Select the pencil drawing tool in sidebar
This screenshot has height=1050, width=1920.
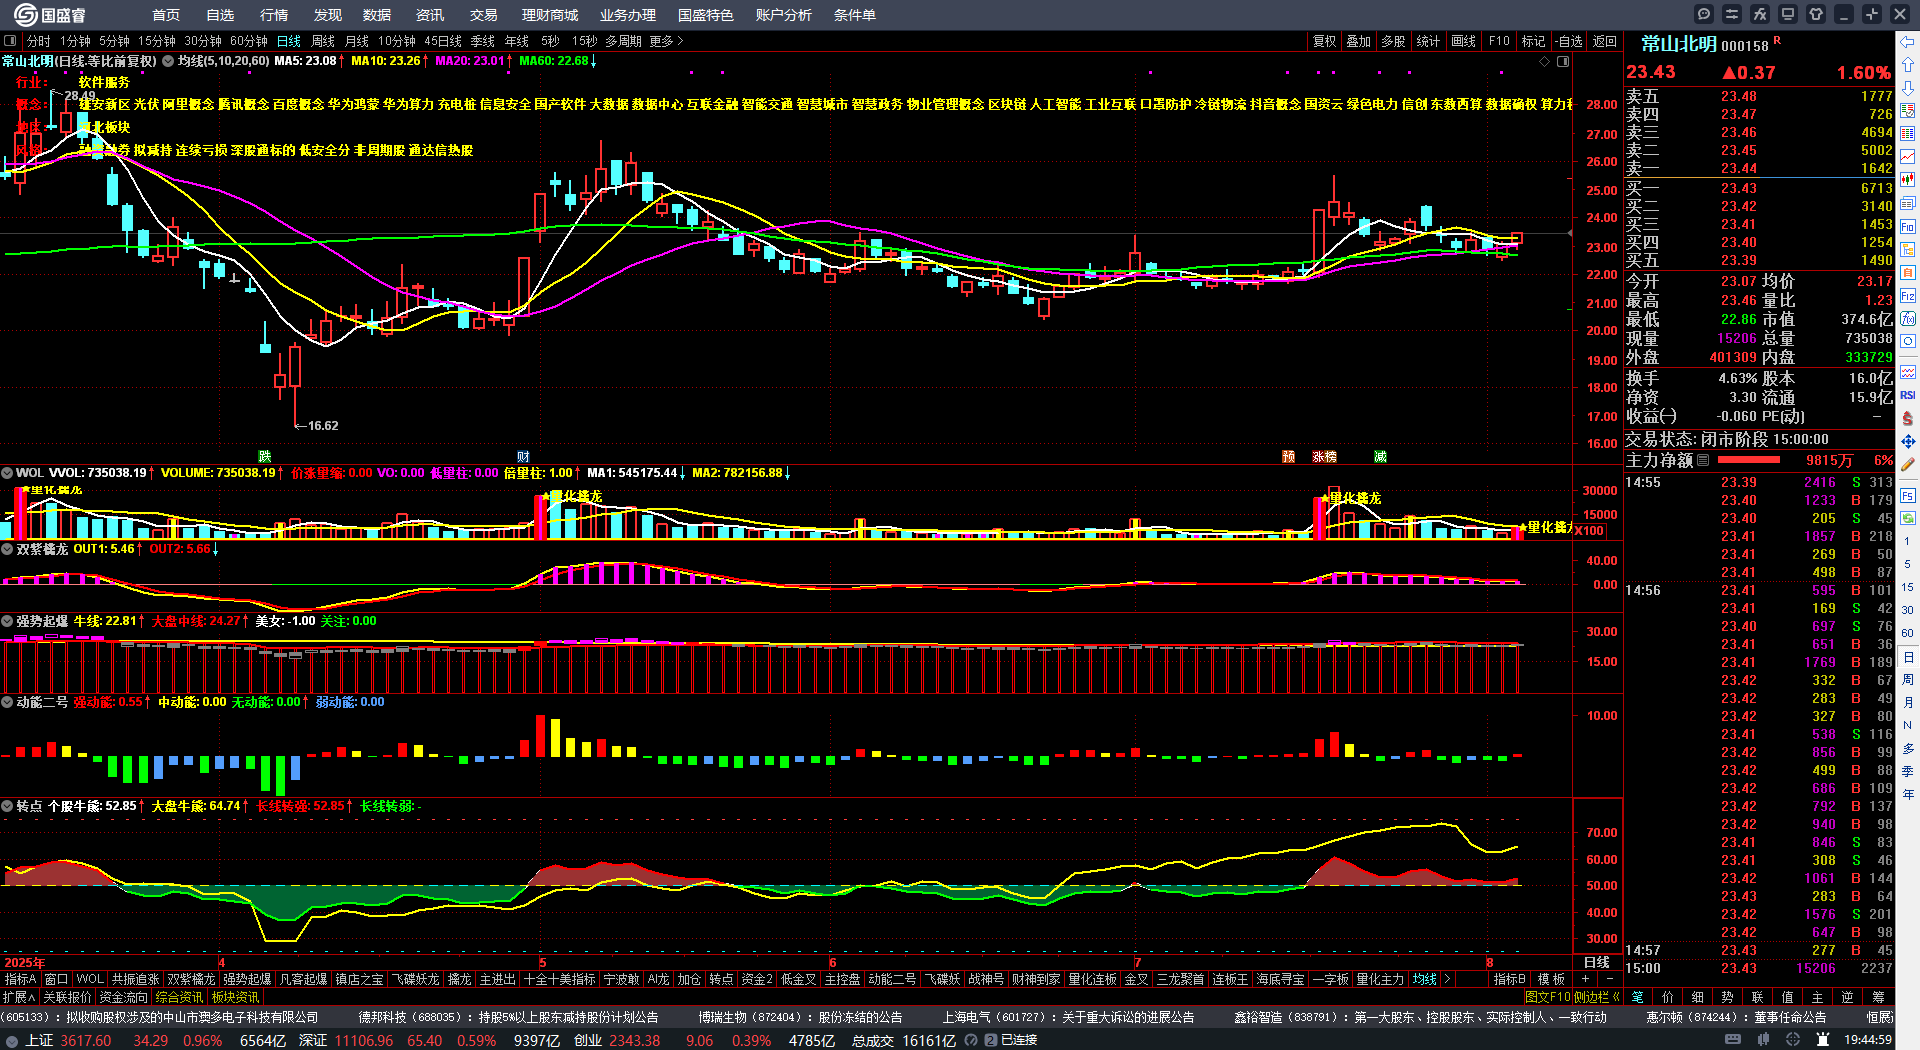pos(1908,465)
